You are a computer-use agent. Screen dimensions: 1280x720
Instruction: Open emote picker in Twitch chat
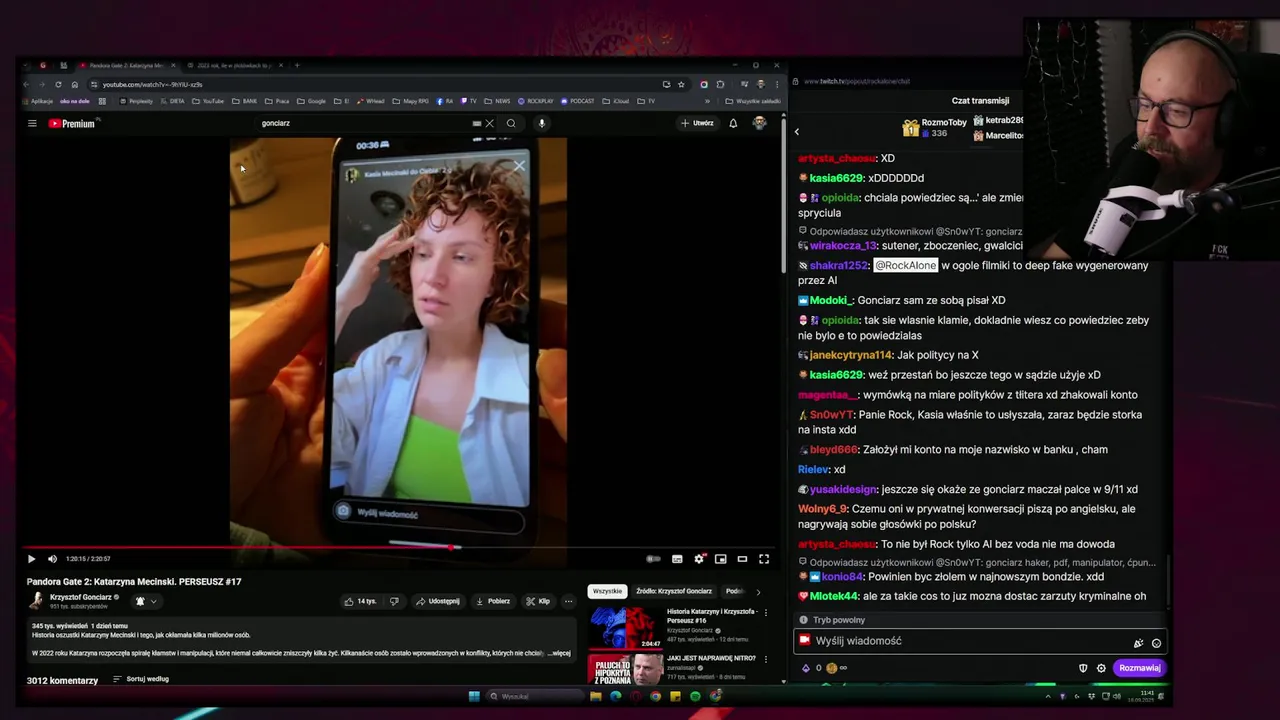coord(1156,643)
